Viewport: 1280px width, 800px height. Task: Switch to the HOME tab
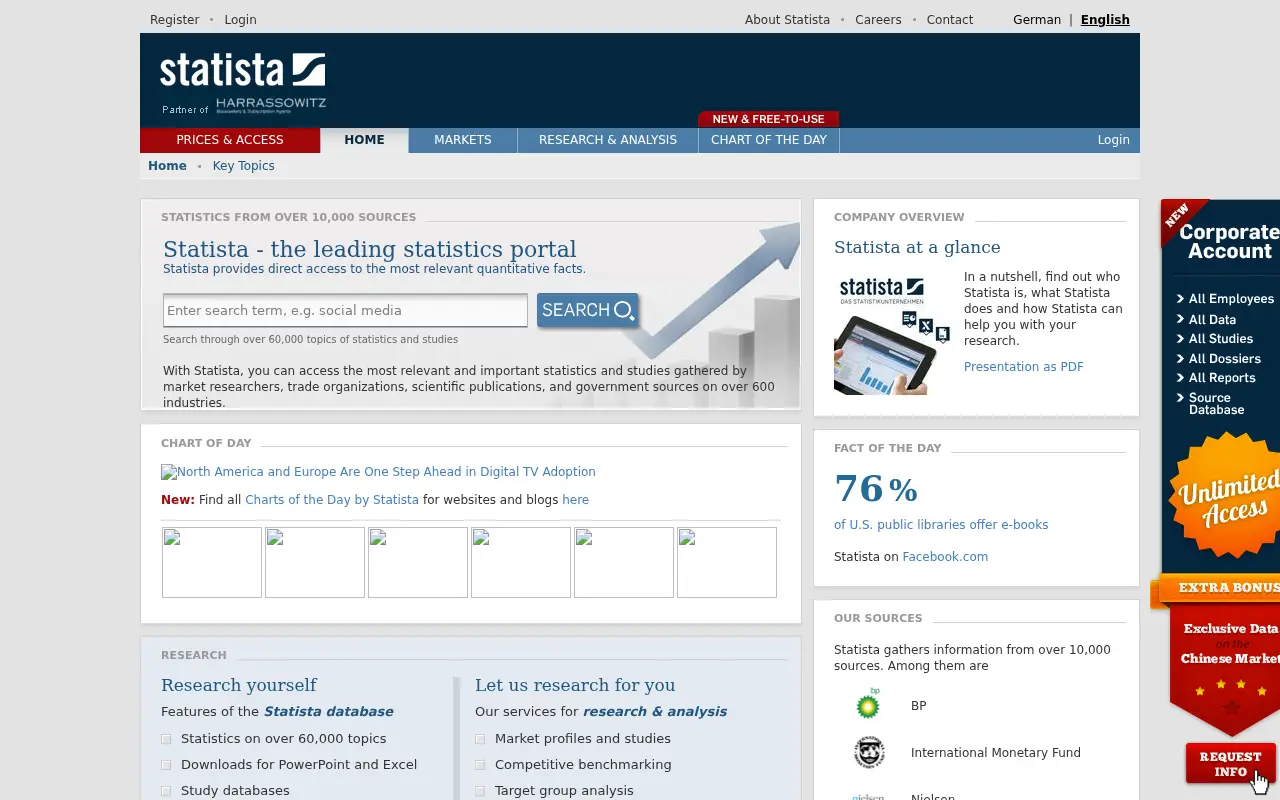pyautogui.click(x=364, y=140)
